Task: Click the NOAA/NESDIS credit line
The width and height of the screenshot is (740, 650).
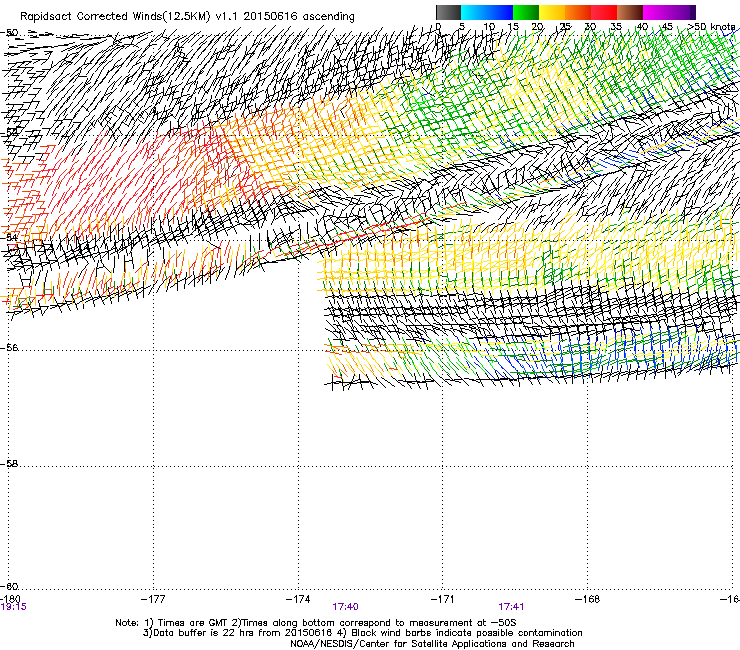Action: pos(432,644)
